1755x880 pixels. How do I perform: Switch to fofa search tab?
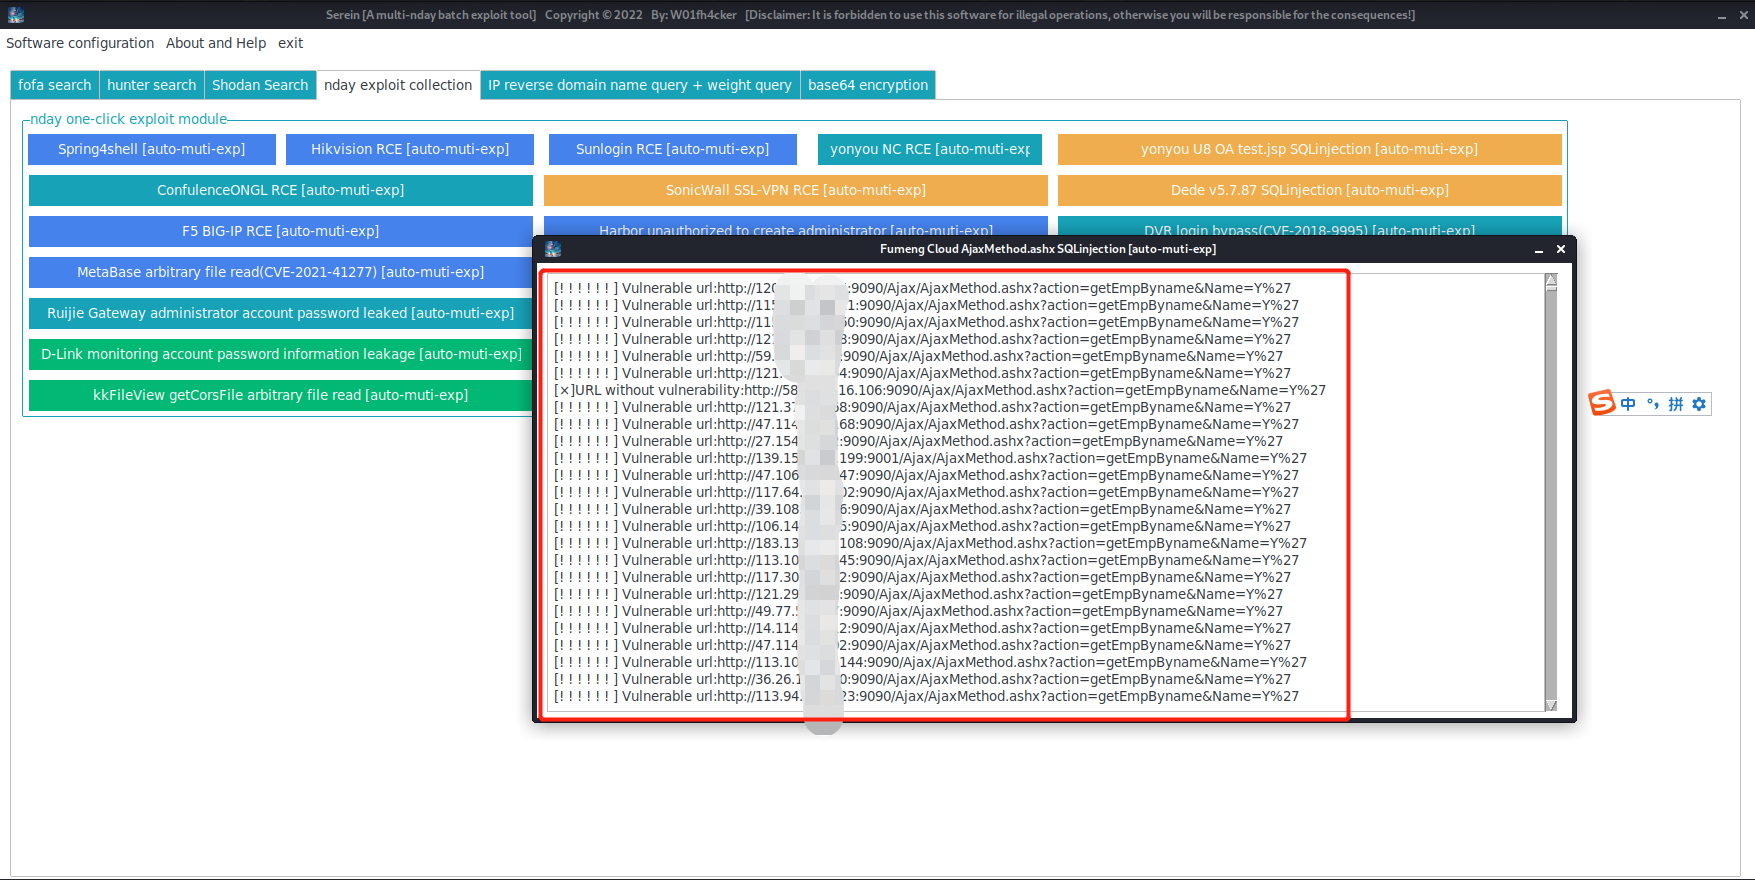tap(55, 85)
